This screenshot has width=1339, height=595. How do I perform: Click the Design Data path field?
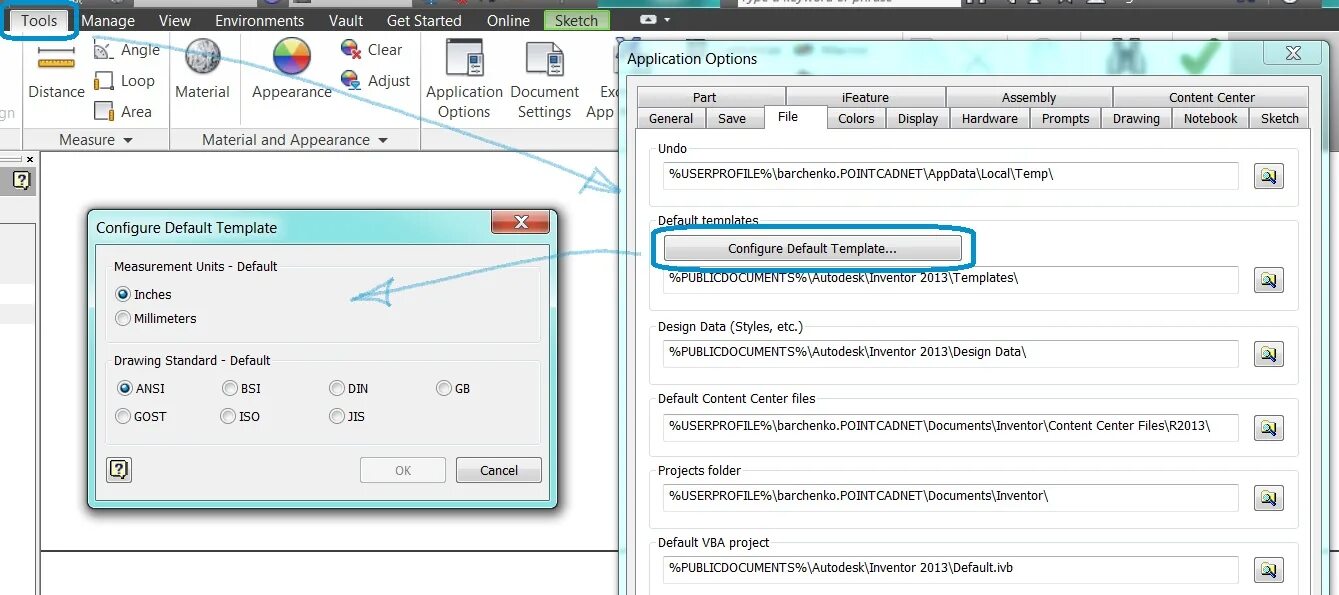(x=951, y=353)
